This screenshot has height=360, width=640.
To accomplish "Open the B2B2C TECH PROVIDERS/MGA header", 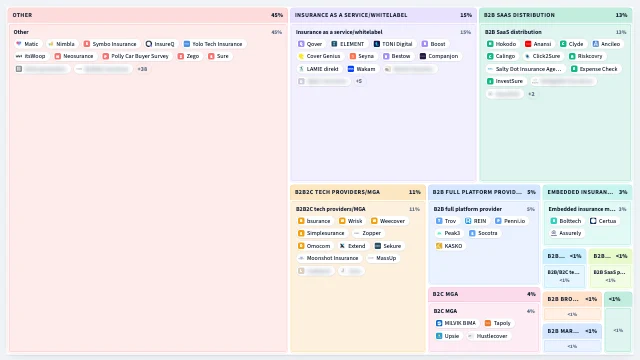I will point(358,192).
